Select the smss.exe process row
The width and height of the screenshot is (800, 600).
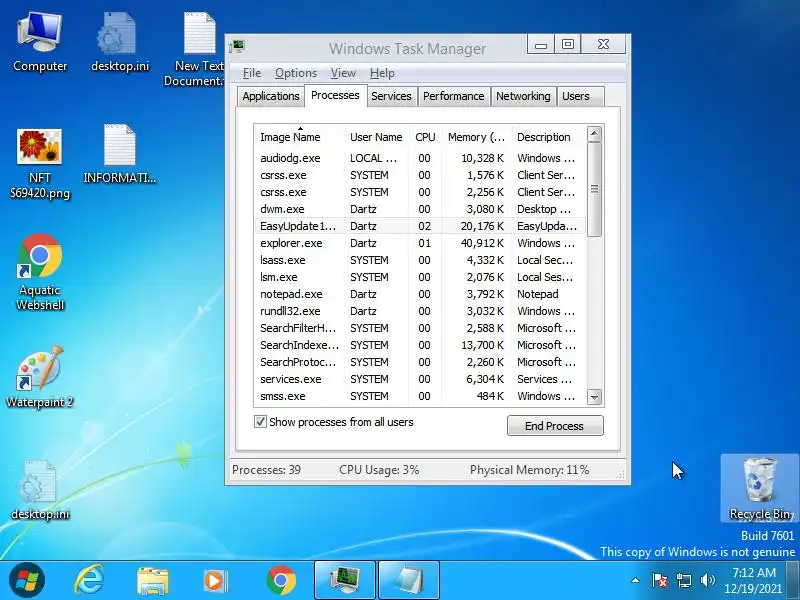(x=420, y=396)
